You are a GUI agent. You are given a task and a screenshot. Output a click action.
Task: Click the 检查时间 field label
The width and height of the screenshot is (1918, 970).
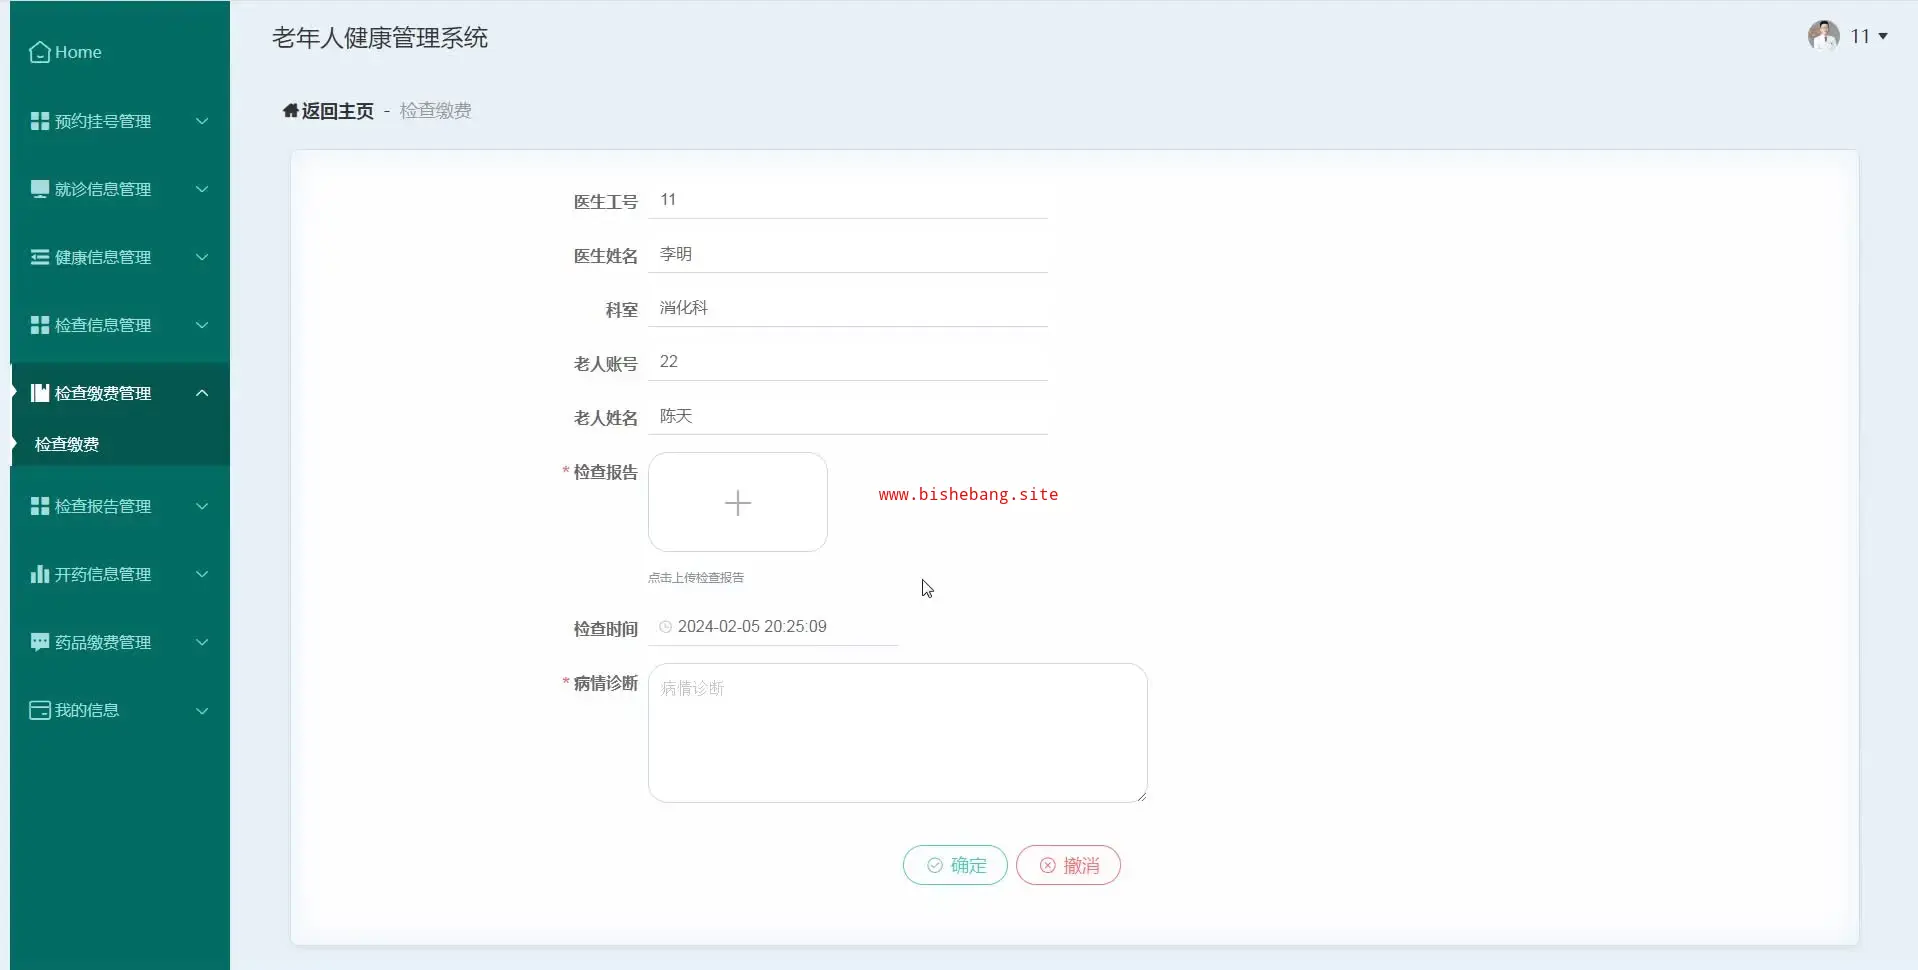606,629
